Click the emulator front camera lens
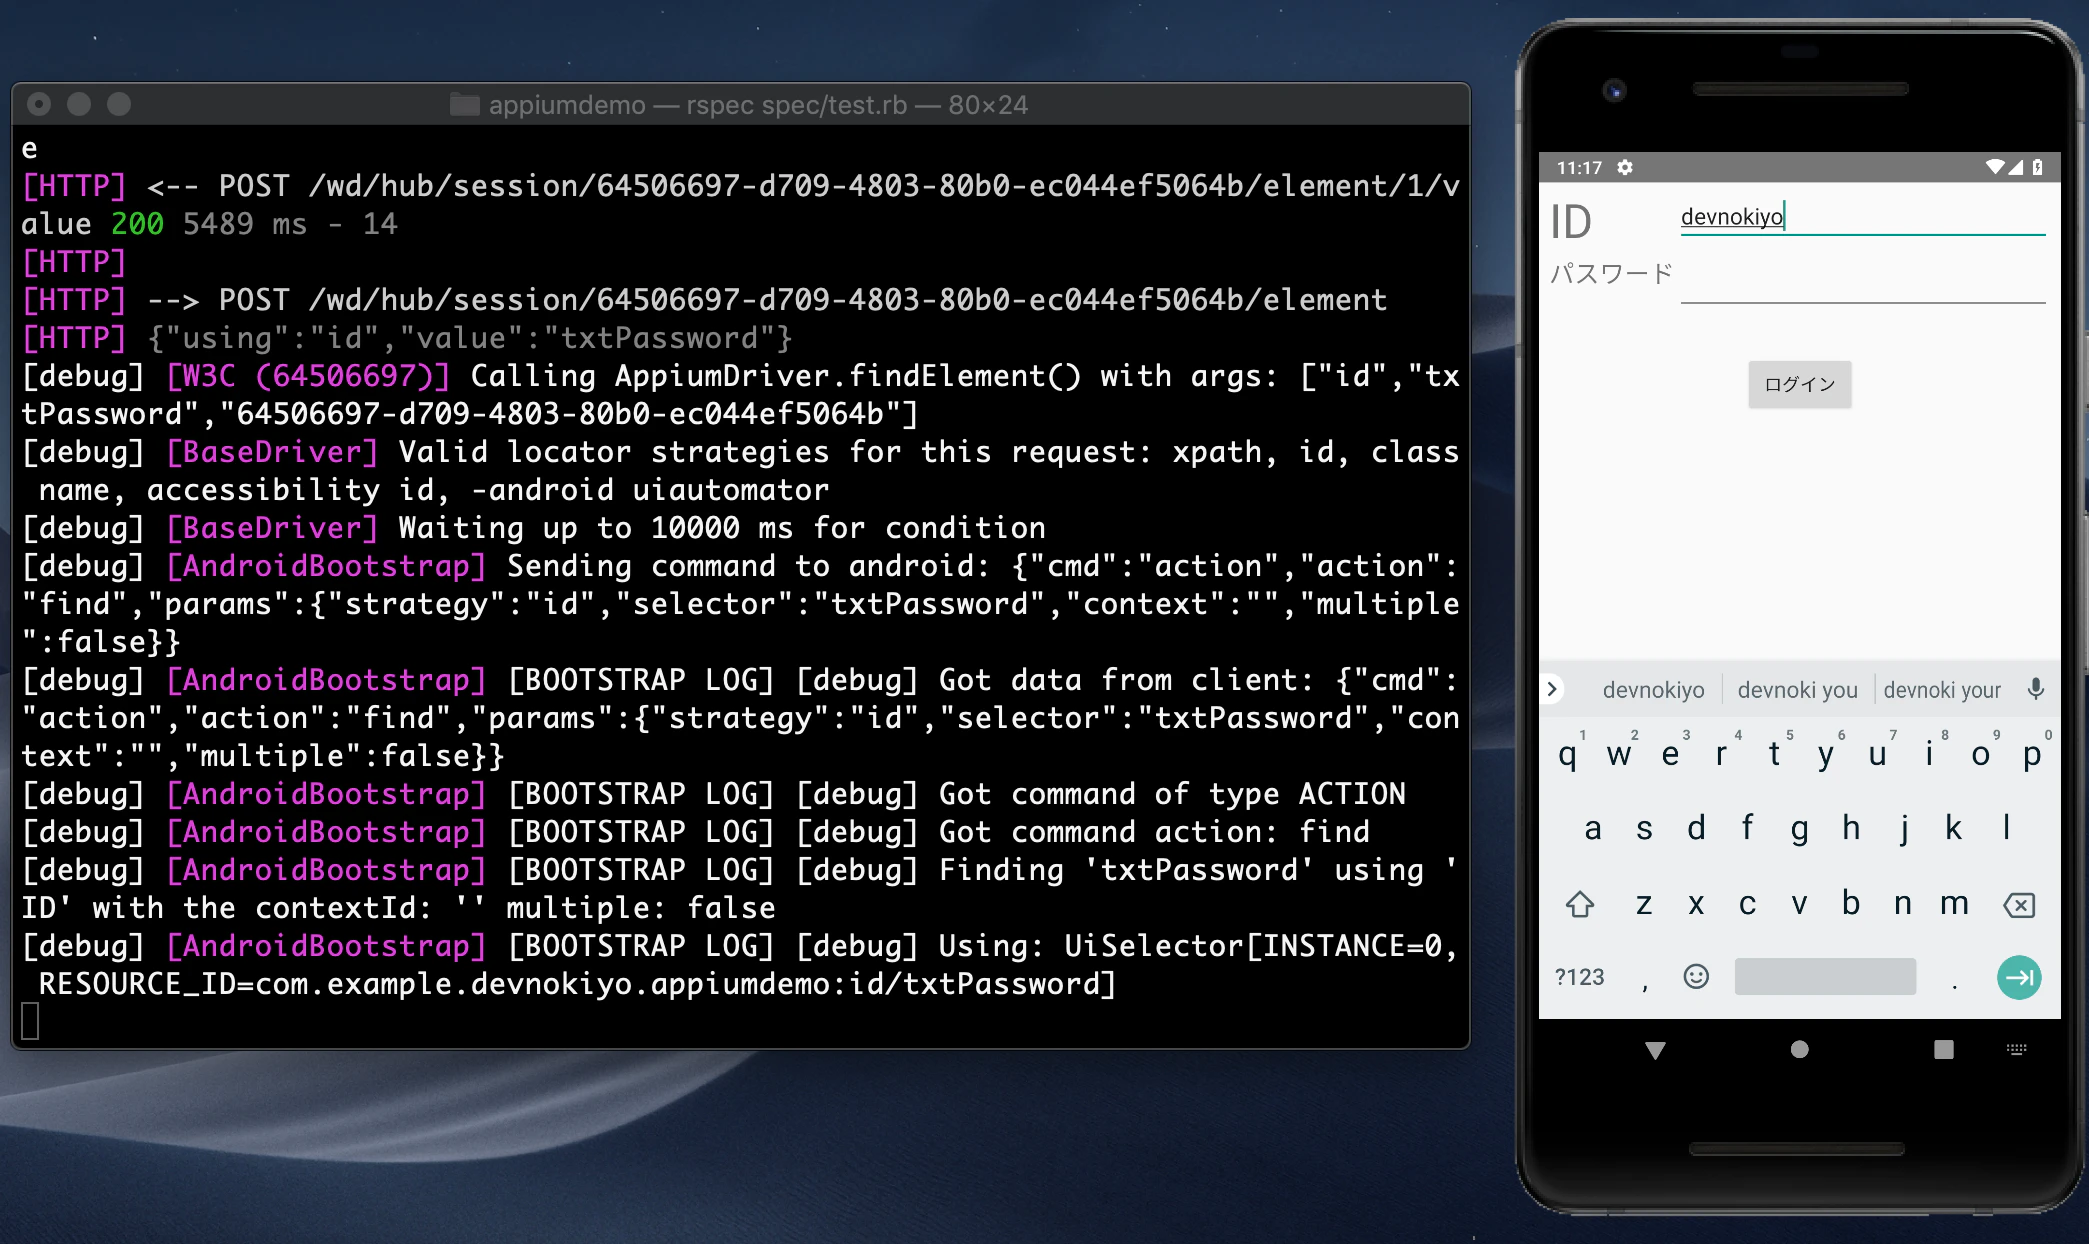 click(1614, 91)
